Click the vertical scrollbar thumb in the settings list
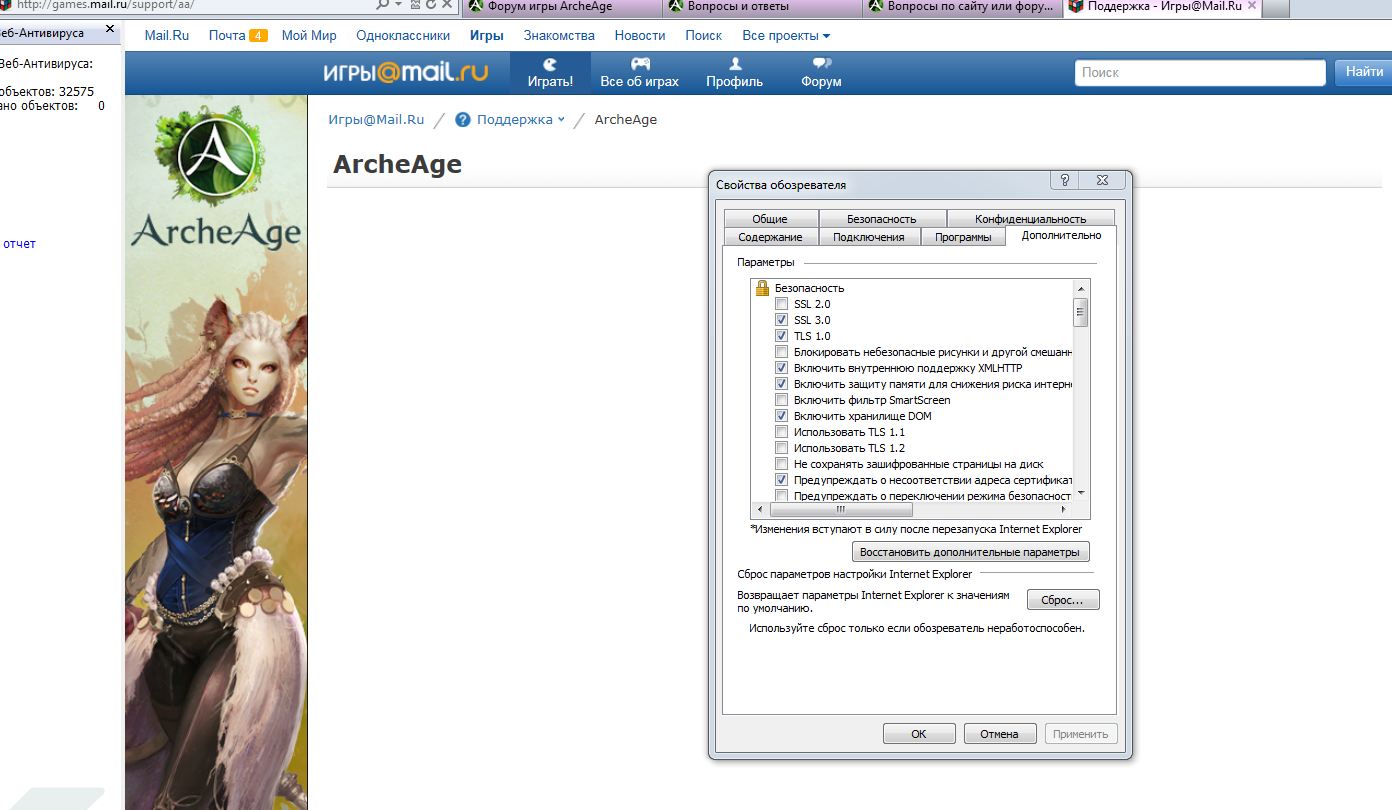The image size is (1392, 810). coord(1081,312)
